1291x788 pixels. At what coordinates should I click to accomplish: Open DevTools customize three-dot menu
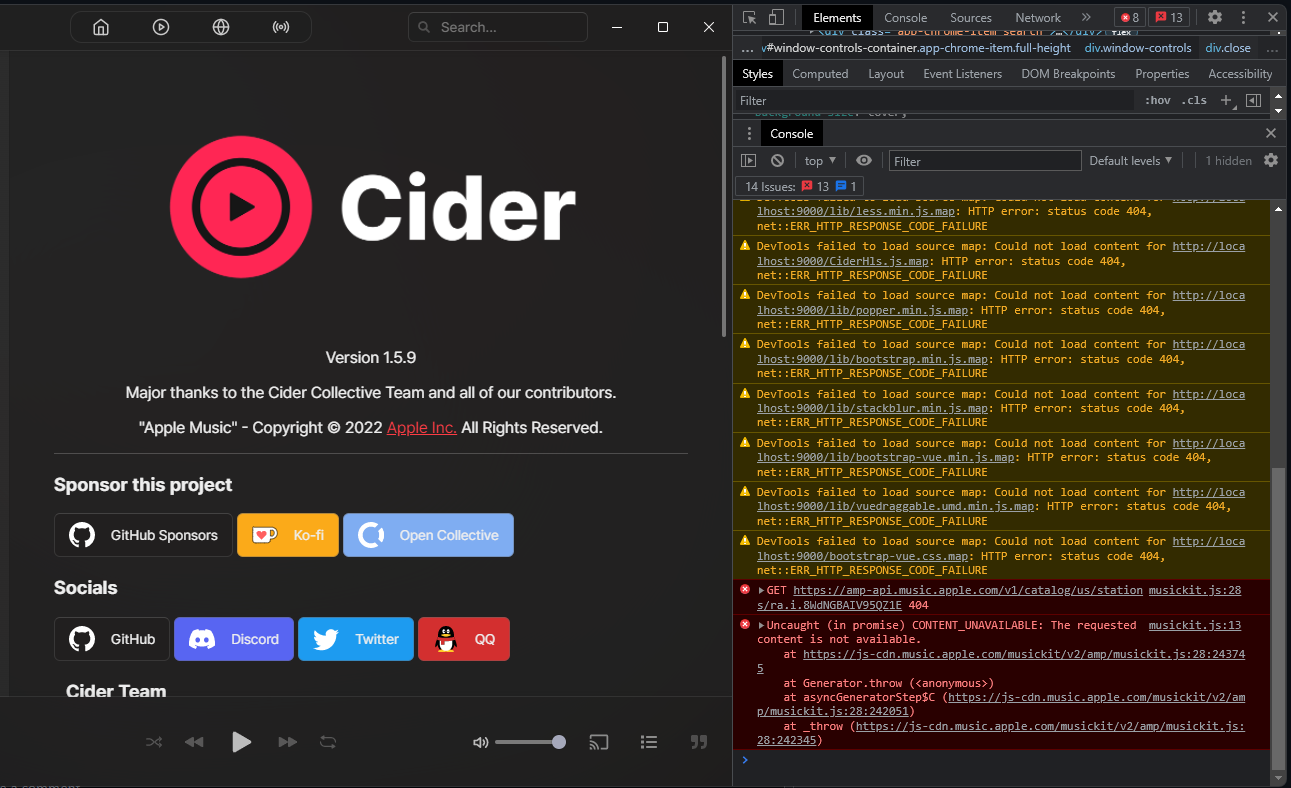(x=1244, y=17)
